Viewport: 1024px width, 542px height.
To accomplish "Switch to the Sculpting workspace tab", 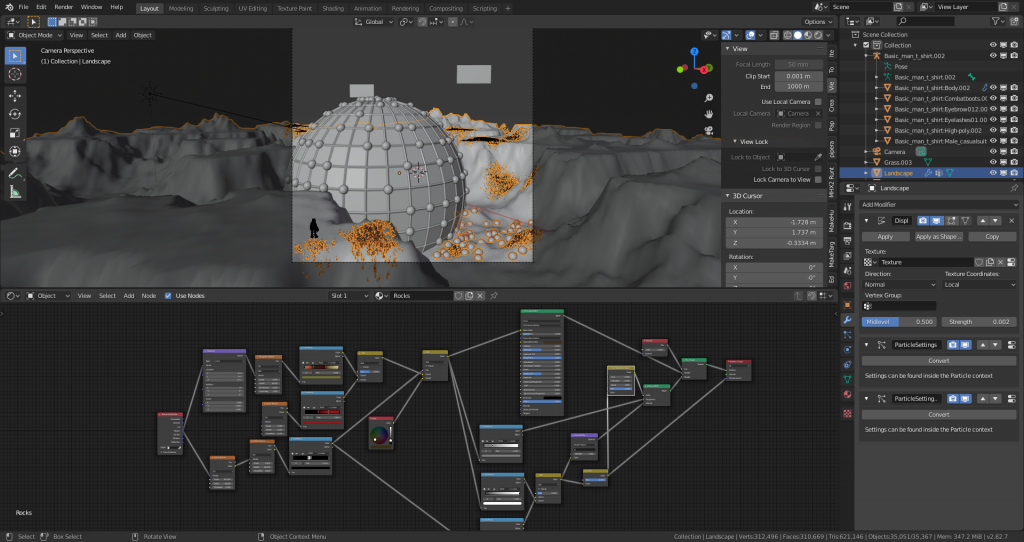I will pyautogui.click(x=215, y=7).
